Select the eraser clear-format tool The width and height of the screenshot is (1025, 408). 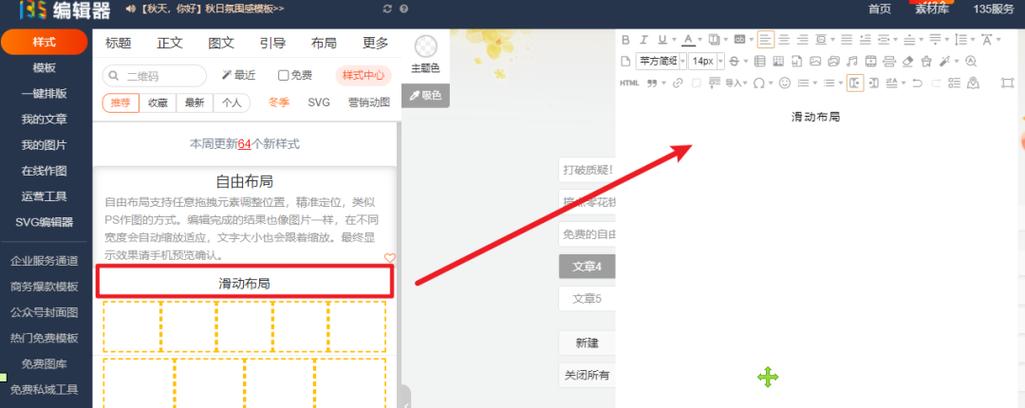click(908, 61)
